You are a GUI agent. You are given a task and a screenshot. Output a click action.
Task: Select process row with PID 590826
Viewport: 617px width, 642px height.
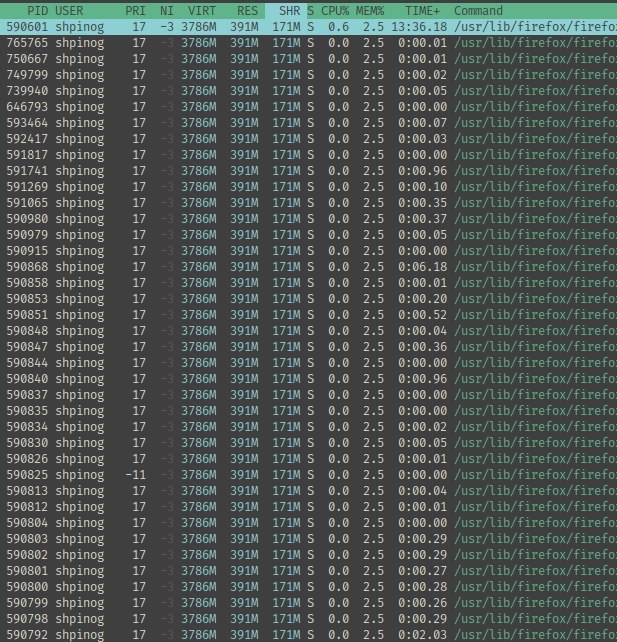point(308,458)
